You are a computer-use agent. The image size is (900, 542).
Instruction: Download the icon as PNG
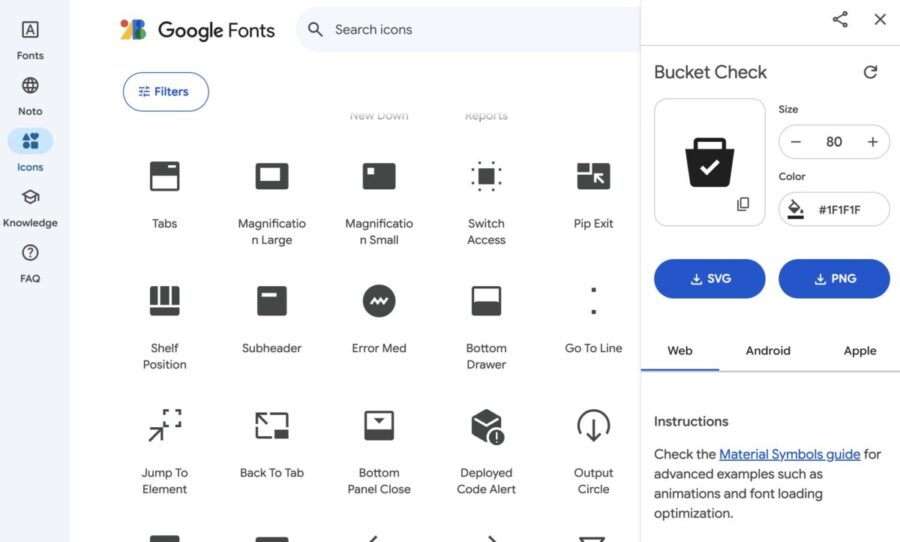coord(834,279)
